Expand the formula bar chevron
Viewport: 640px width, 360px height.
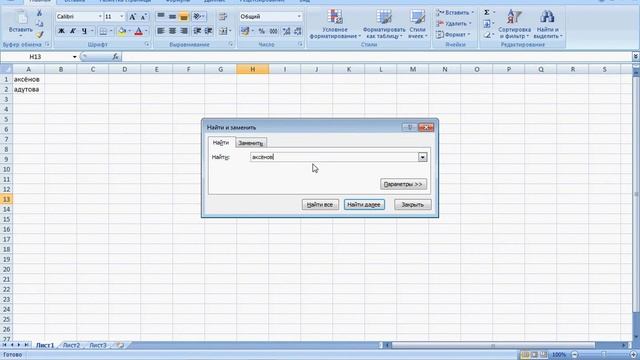coord(636,56)
